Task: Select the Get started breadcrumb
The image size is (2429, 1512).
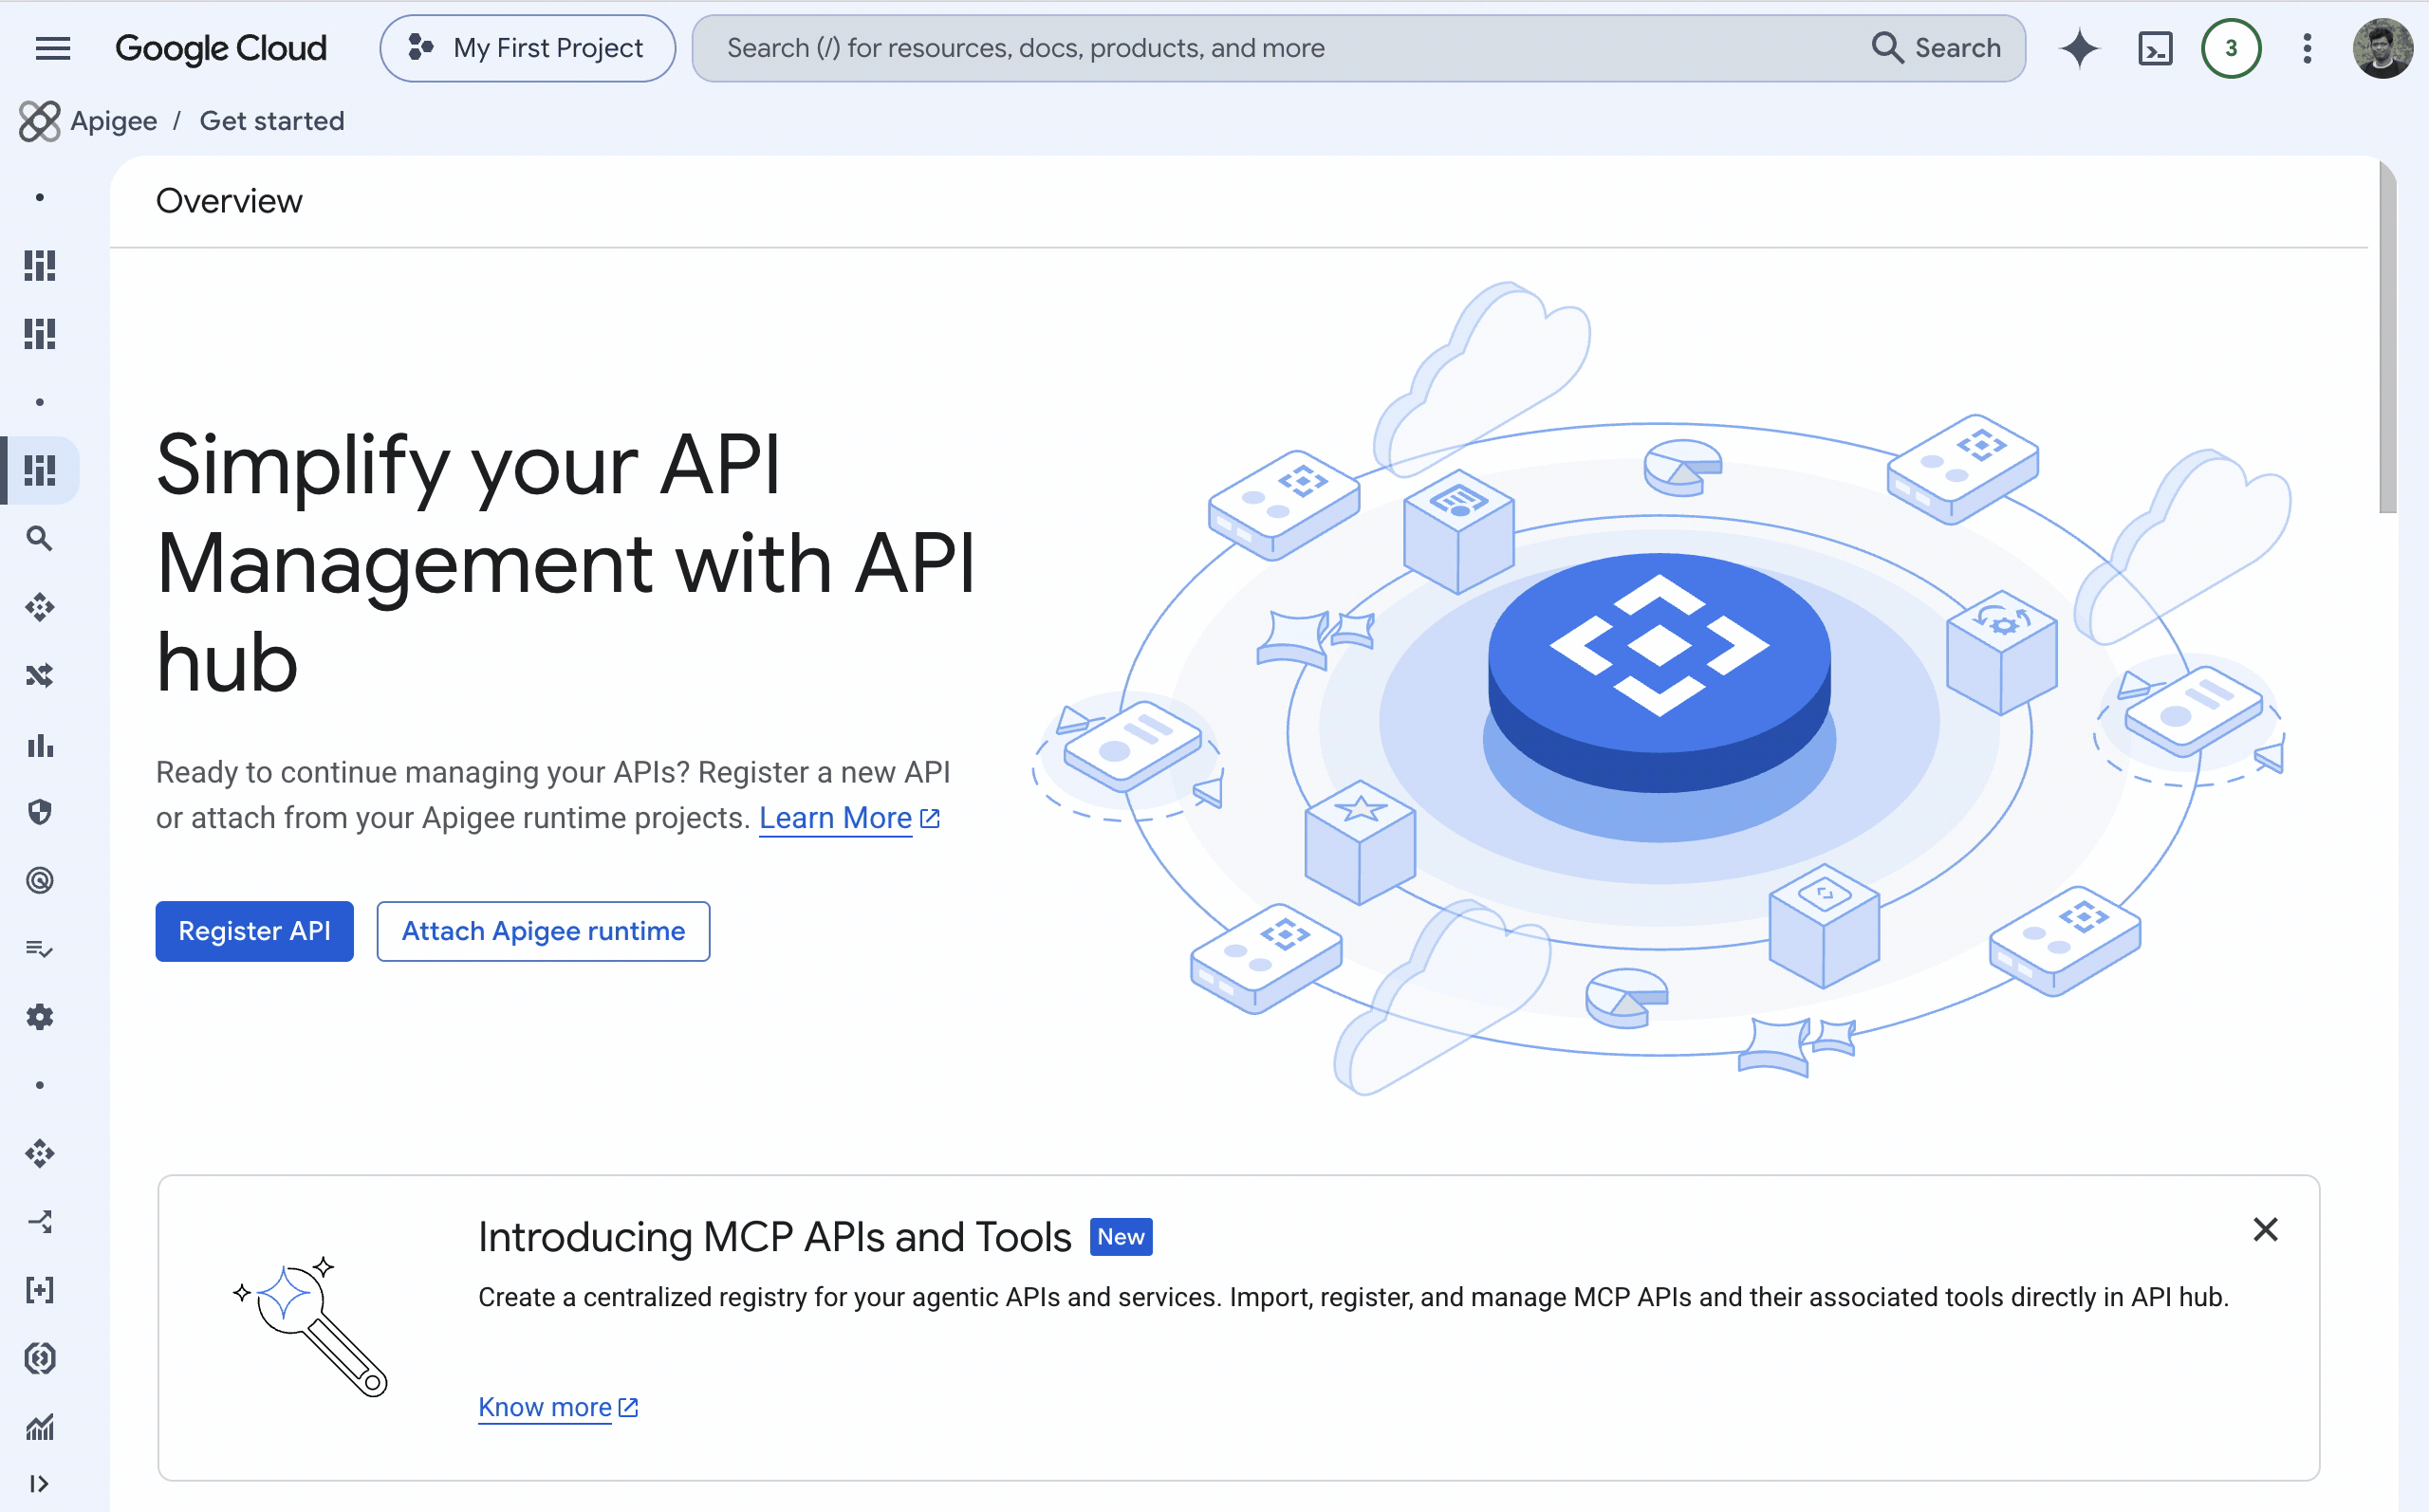Action: [272, 121]
